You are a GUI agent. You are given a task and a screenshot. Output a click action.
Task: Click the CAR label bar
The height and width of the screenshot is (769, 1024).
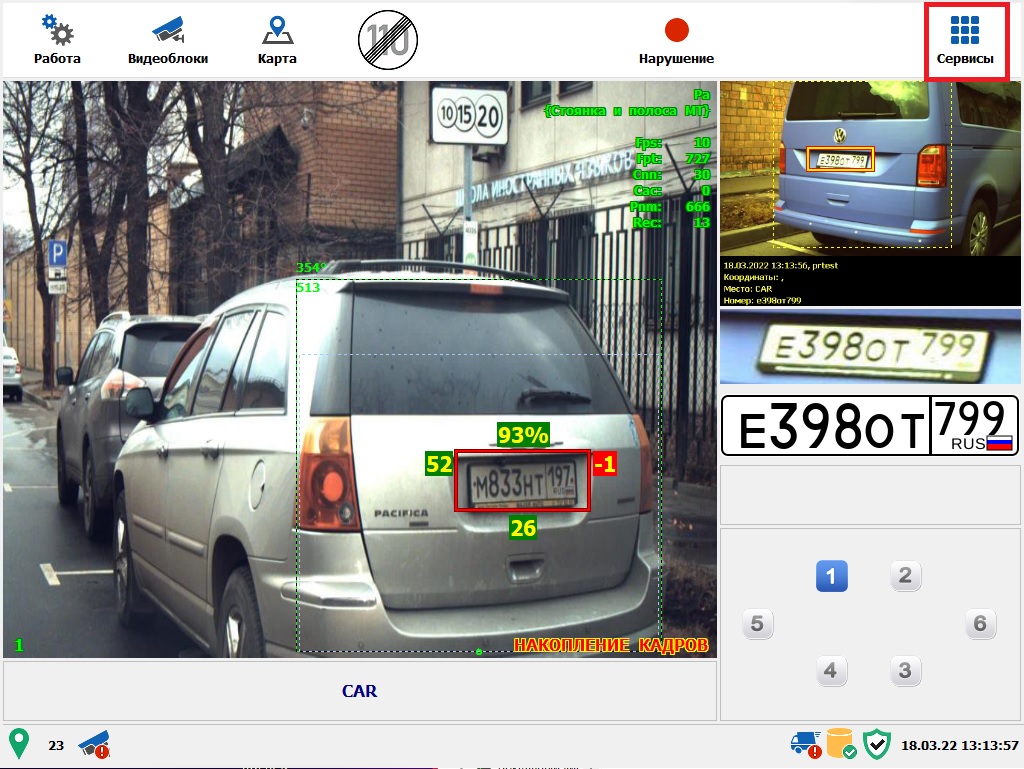tap(359, 691)
